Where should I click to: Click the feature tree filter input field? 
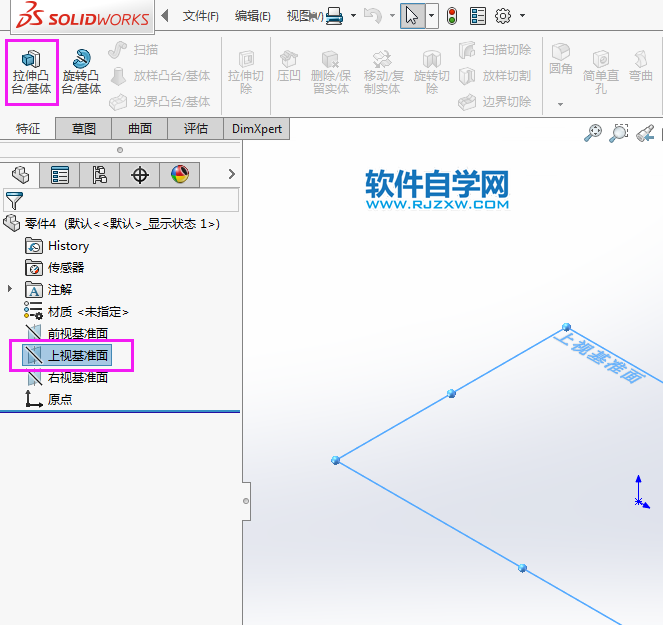coord(121,200)
